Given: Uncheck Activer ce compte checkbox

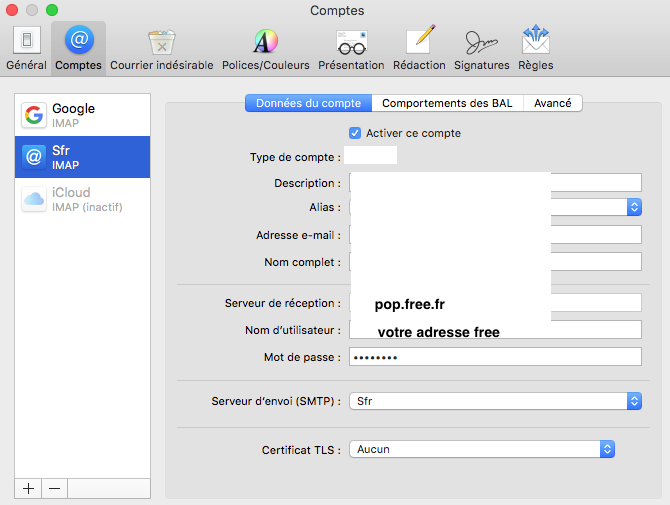Looking at the screenshot, I should pyautogui.click(x=354, y=133).
